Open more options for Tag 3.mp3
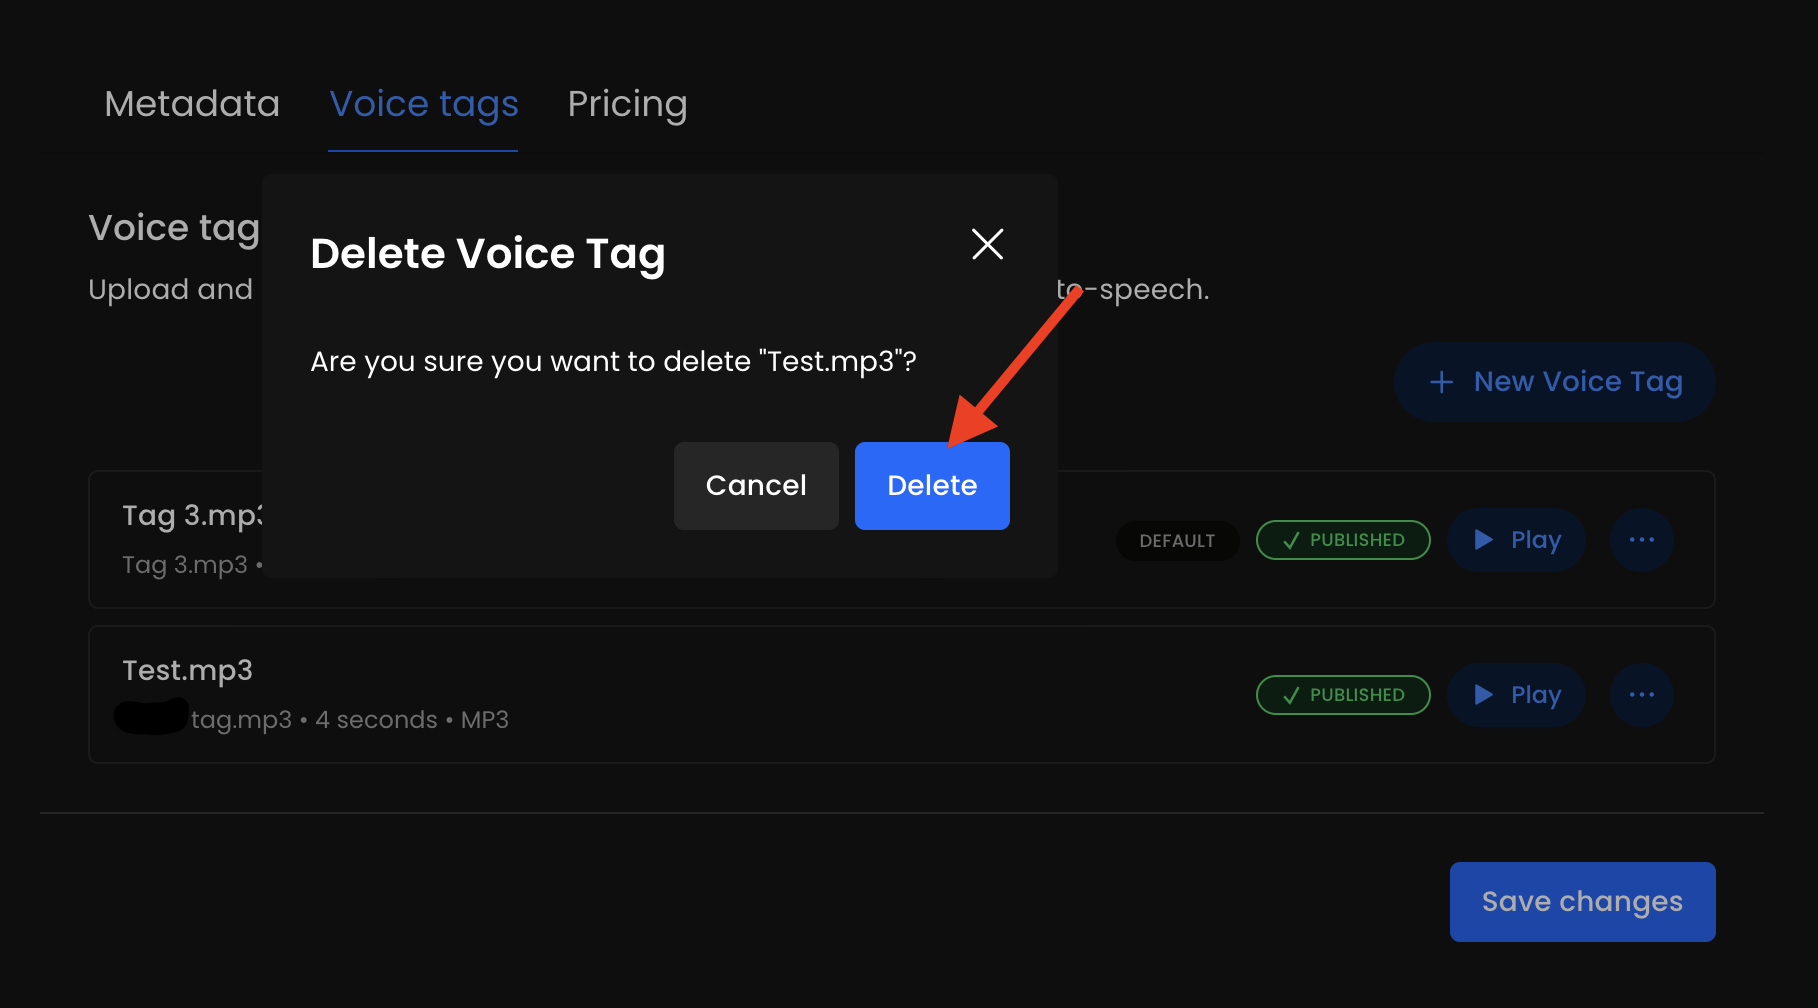The height and width of the screenshot is (1008, 1818). (1642, 540)
